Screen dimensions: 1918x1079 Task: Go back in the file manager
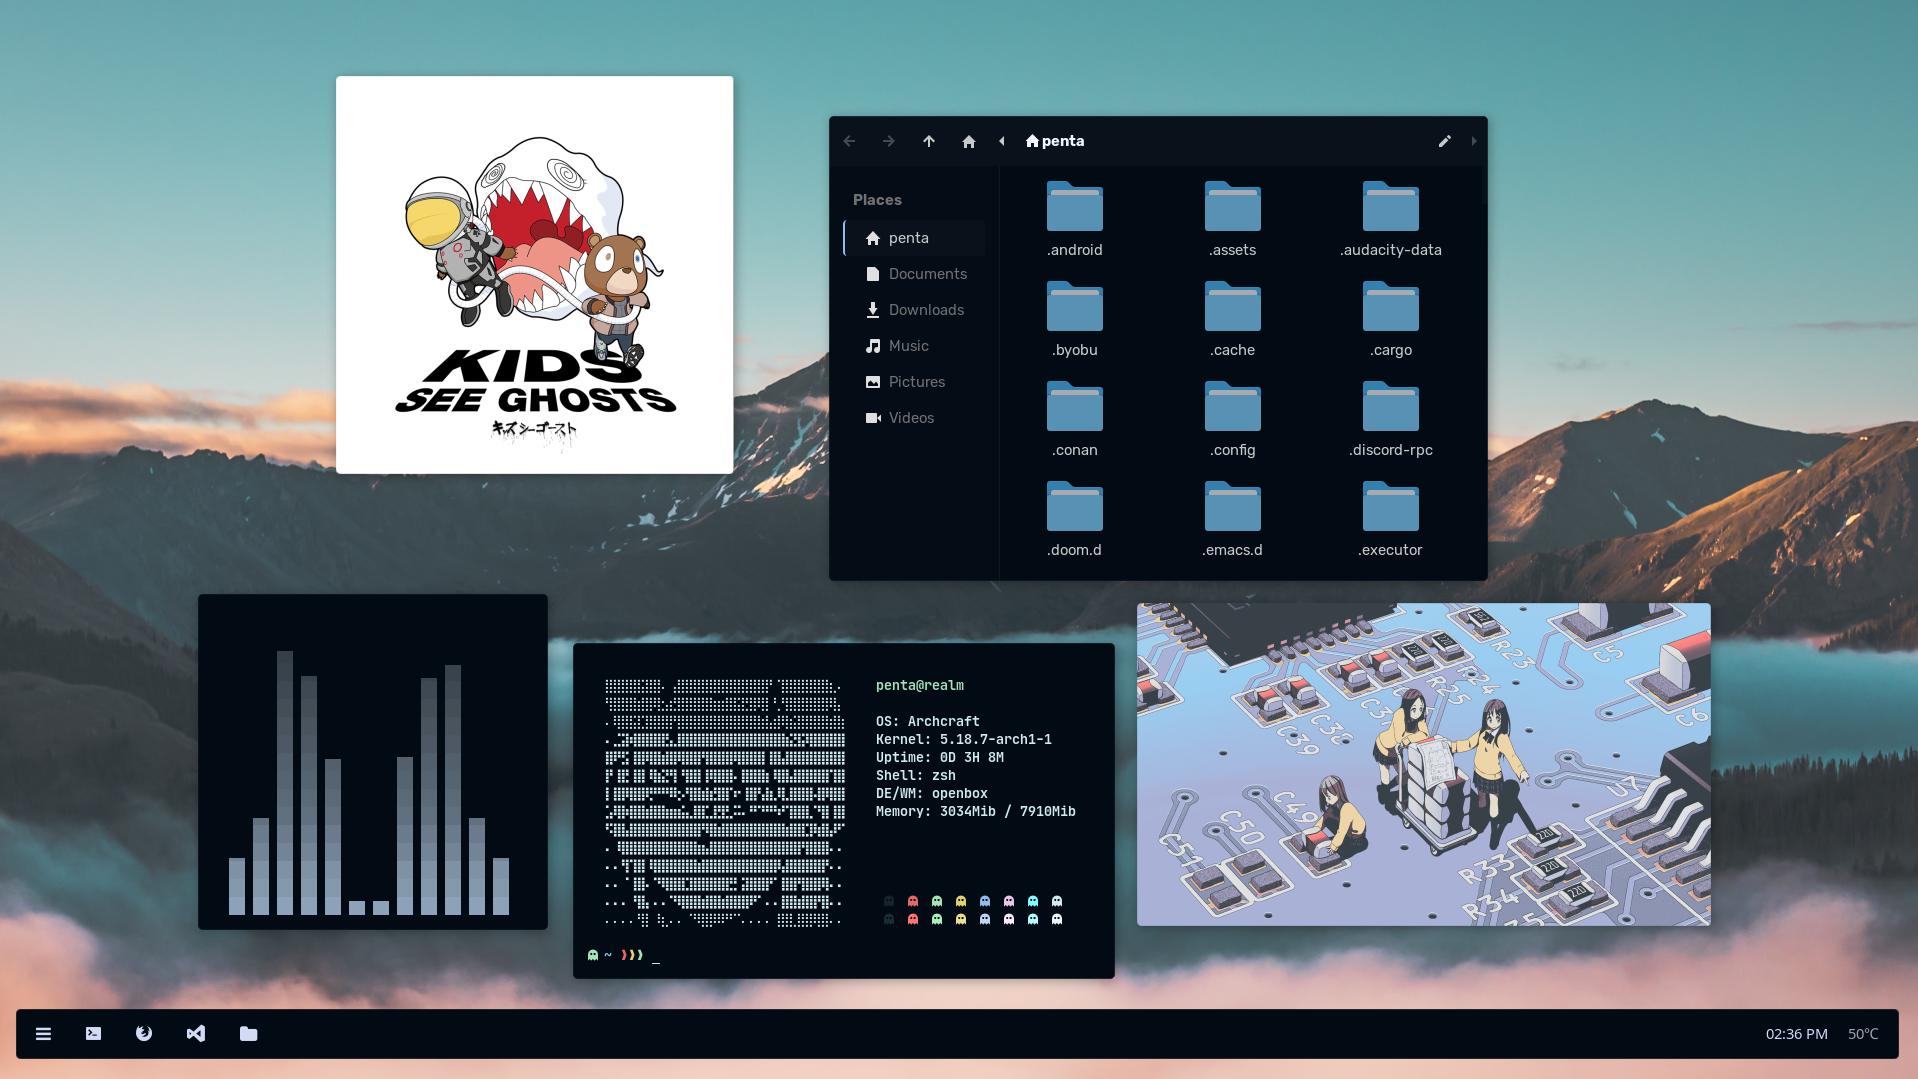tap(849, 141)
